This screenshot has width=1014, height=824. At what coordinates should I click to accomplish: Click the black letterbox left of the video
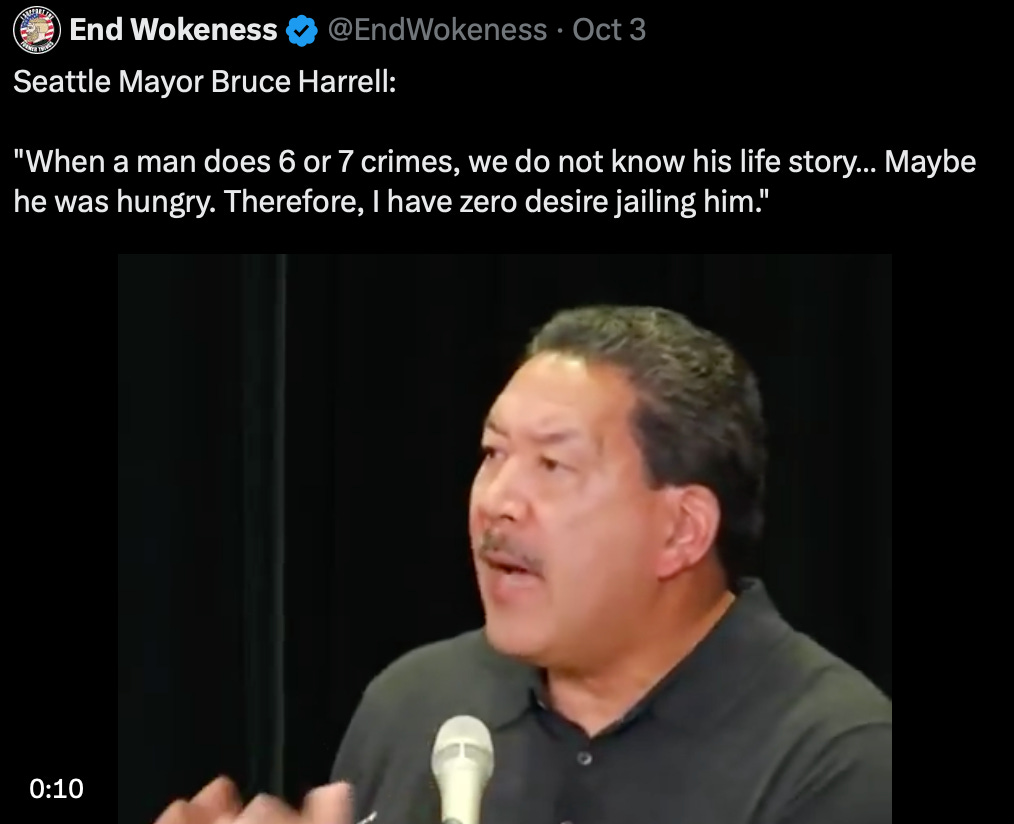[x=58, y=517]
